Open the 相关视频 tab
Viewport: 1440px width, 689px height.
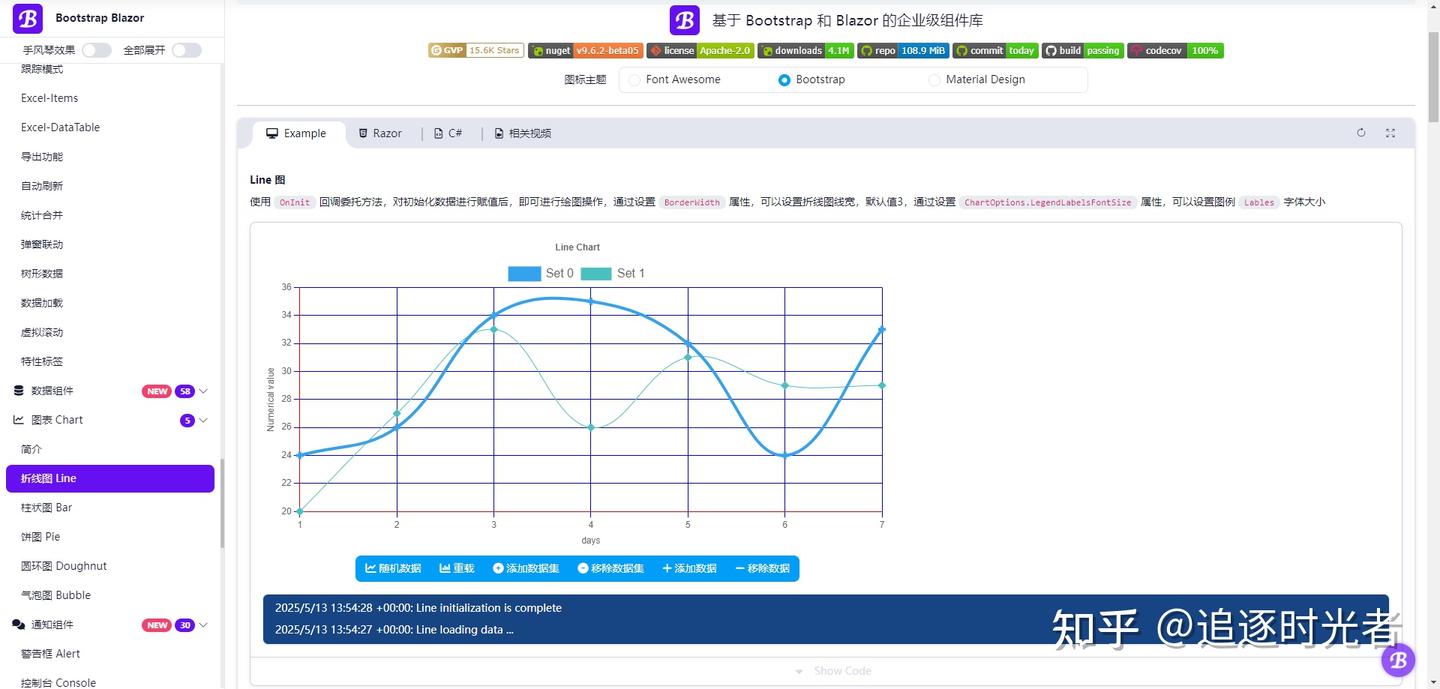pos(522,133)
